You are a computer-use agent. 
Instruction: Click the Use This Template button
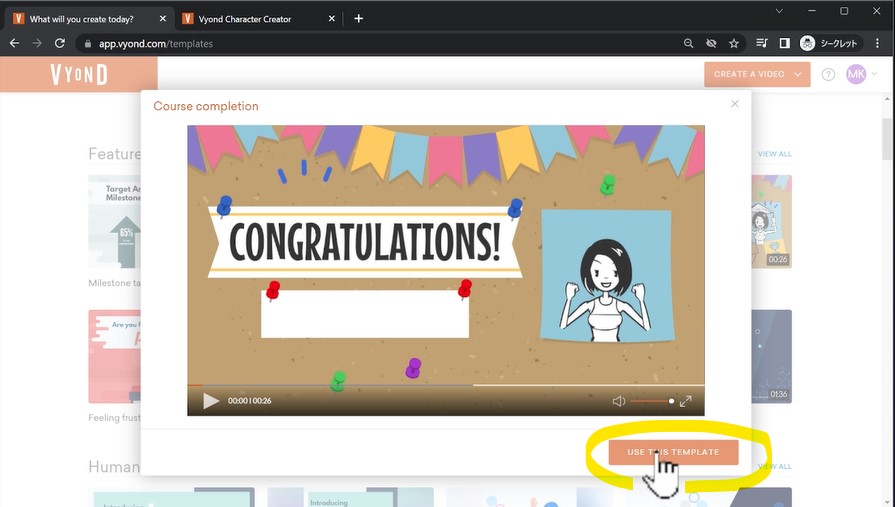[673, 452]
